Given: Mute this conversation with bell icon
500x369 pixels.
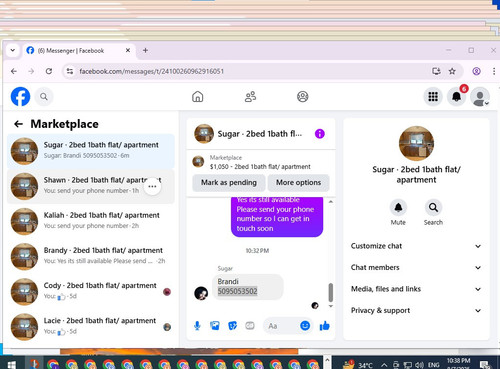Looking at the screenshot, I should 398,207.
